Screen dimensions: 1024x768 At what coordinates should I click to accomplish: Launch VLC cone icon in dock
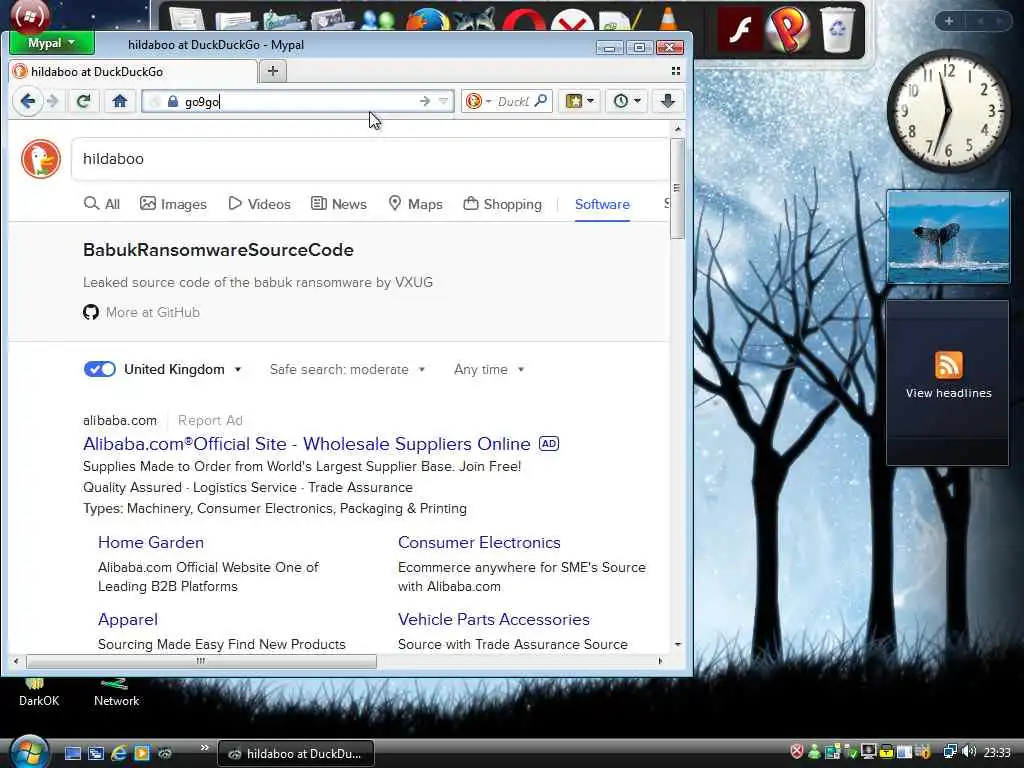click(668, 18)
